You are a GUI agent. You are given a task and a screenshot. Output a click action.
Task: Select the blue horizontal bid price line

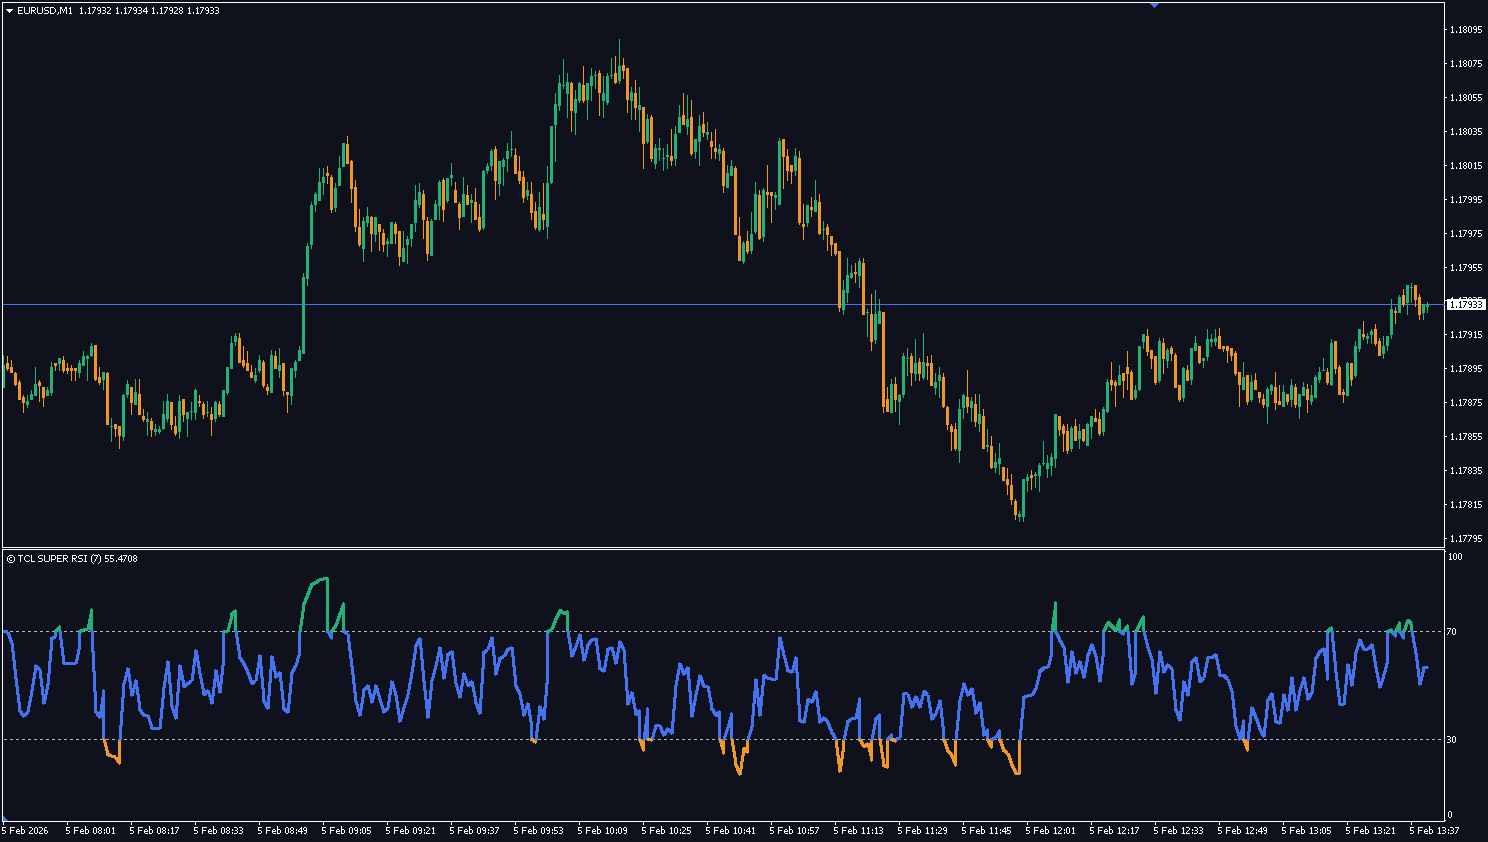(600, 304)
